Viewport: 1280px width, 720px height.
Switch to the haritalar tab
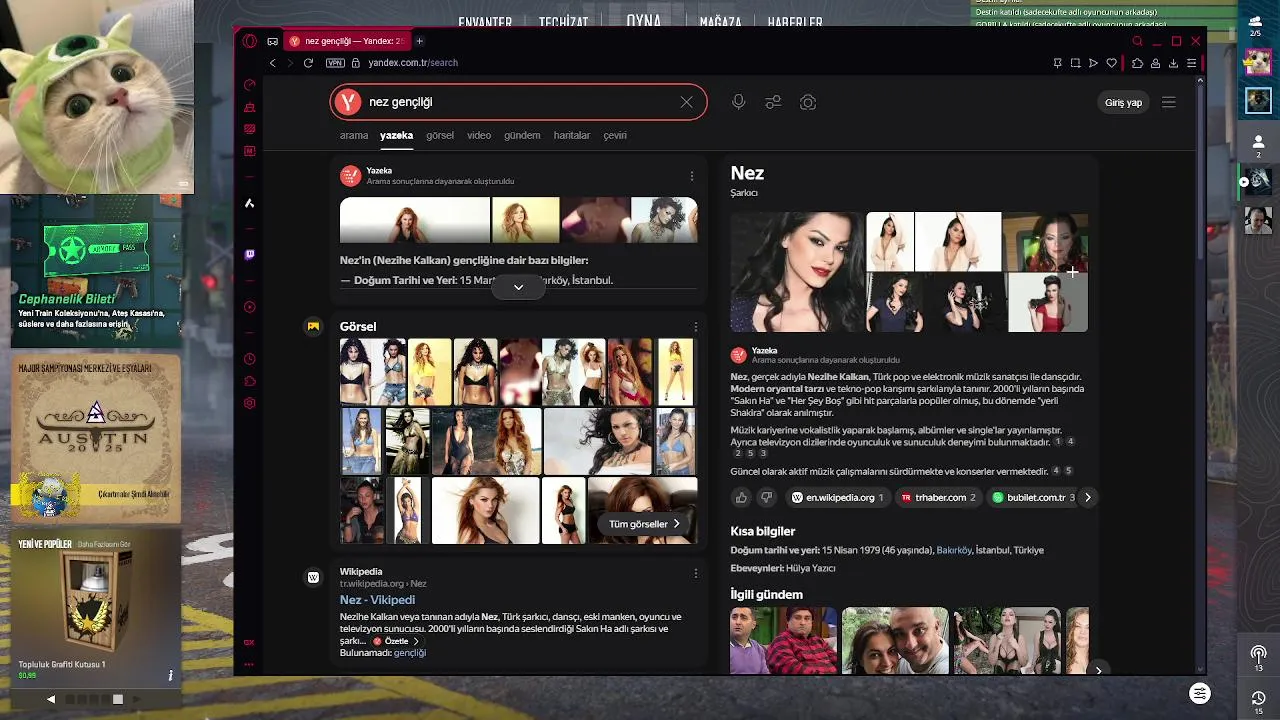[x=572, y=135]
